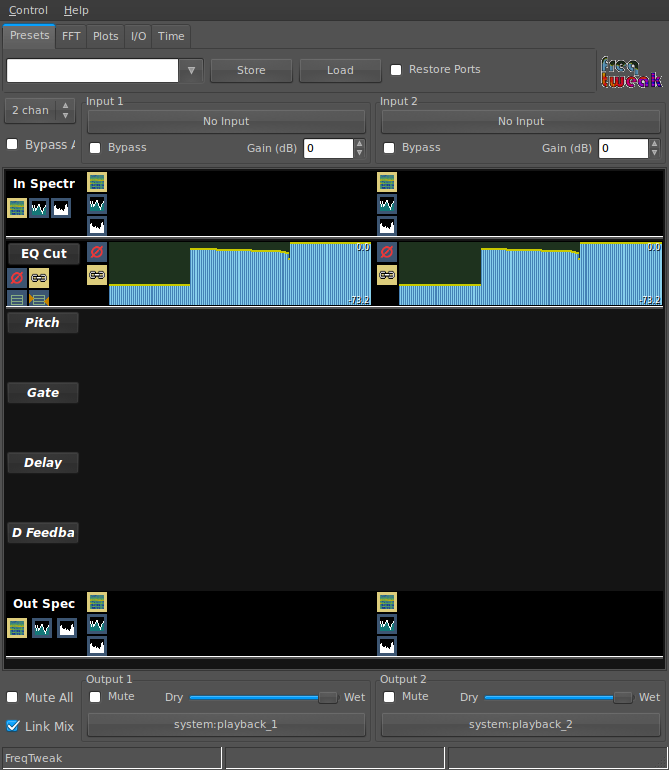Adjust the Output 1 Dry/Wet mix slider

(x=264, y=697)
